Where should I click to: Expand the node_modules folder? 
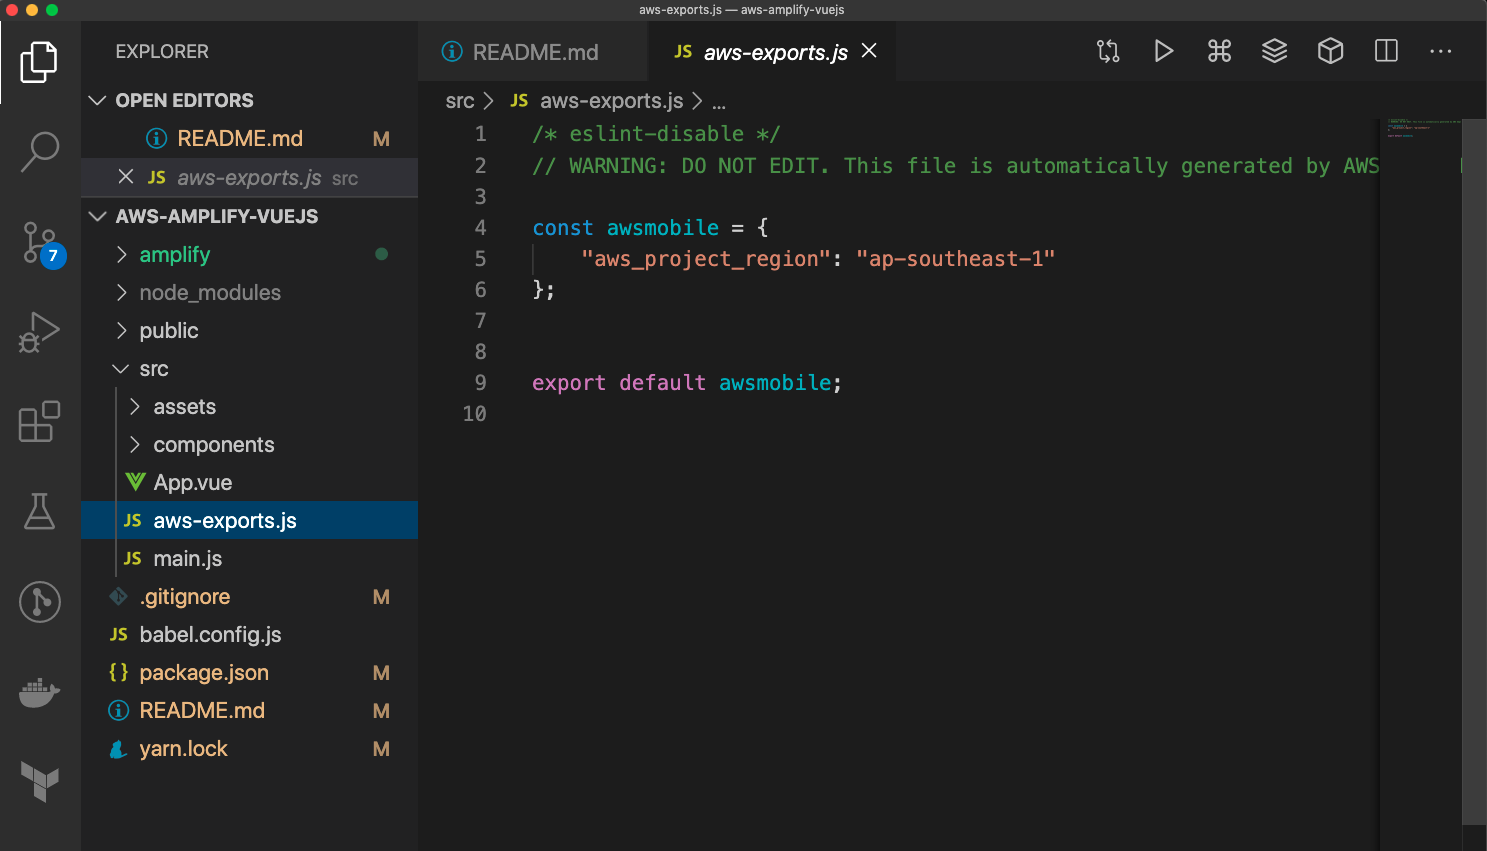[249, 292]
